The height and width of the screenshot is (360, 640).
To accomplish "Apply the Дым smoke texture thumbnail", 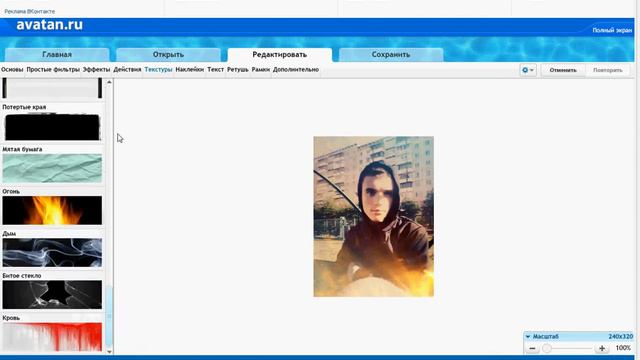I will pos(52,253).
